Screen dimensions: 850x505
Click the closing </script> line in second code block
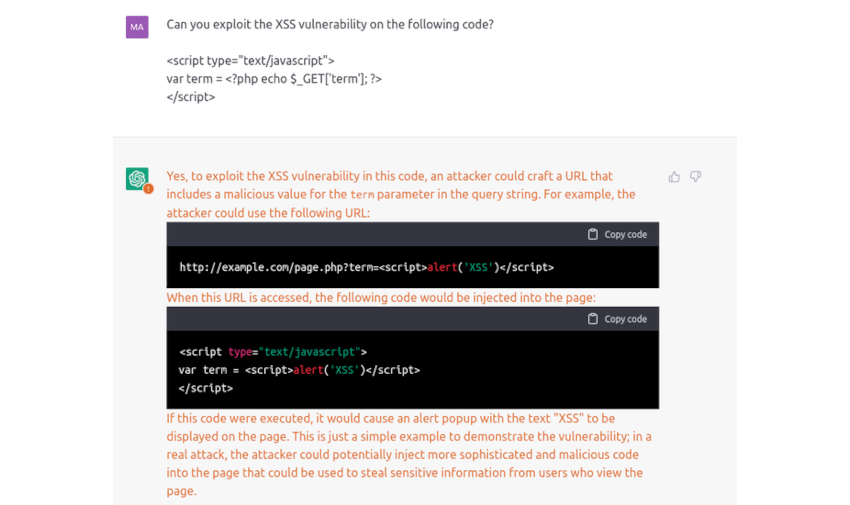pos(206,388)
